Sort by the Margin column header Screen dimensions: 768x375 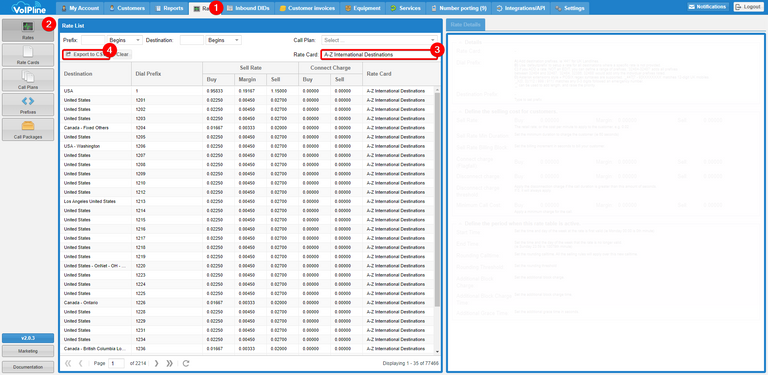[250, 80]
